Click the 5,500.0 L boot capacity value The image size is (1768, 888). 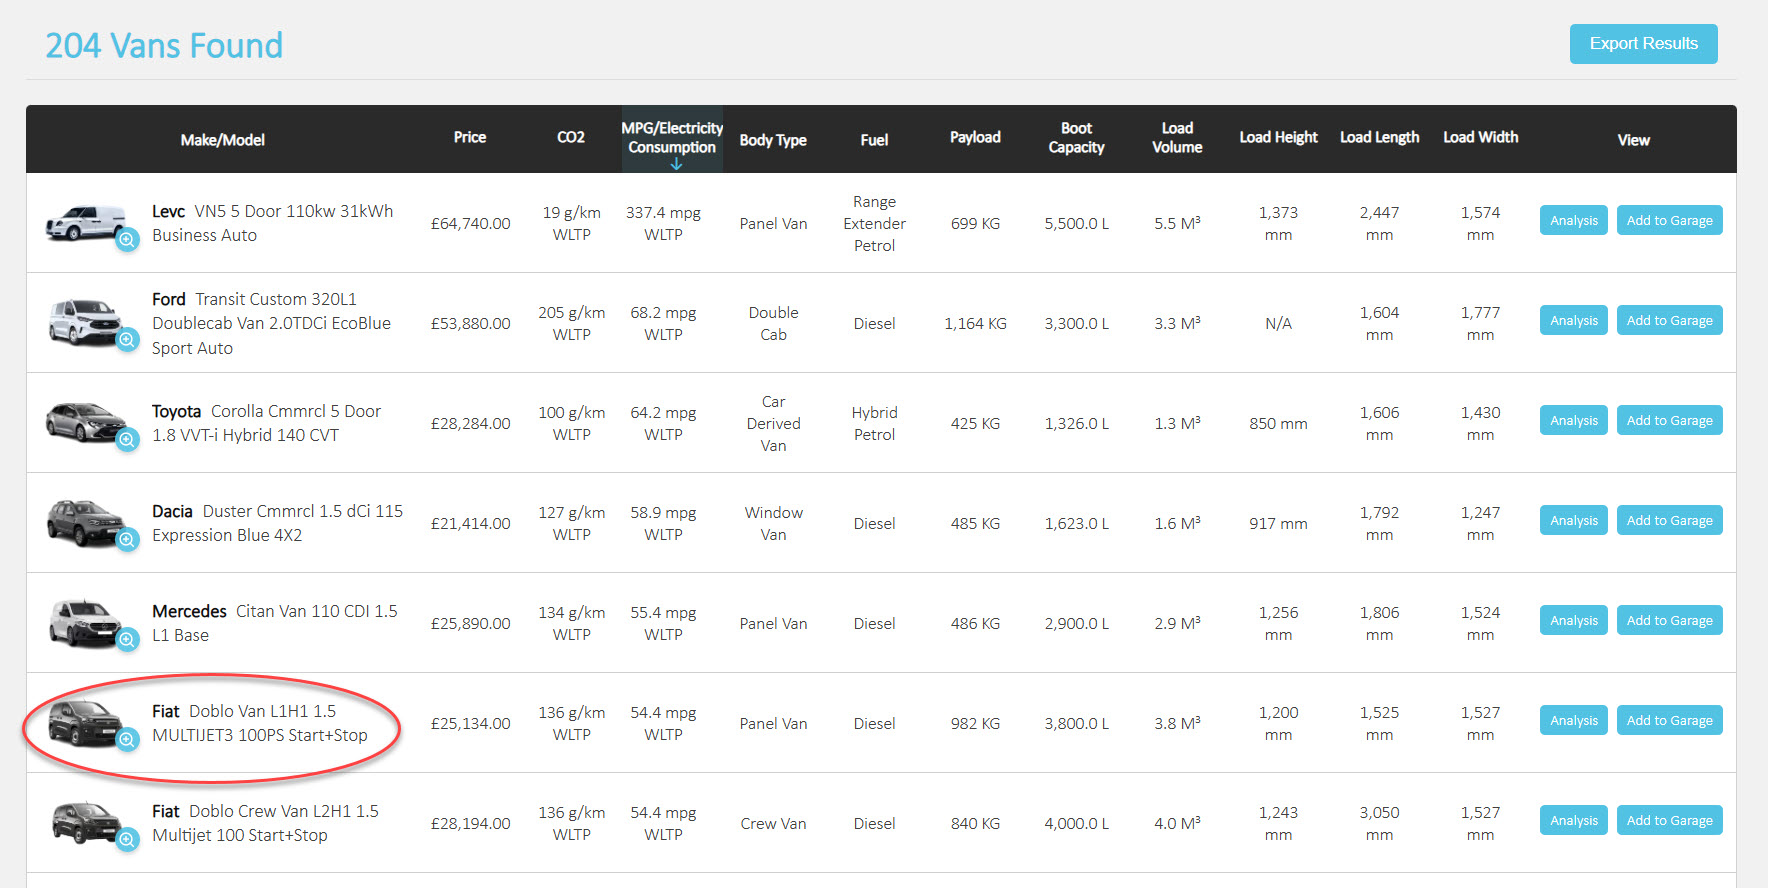(x=1076, y=223)
